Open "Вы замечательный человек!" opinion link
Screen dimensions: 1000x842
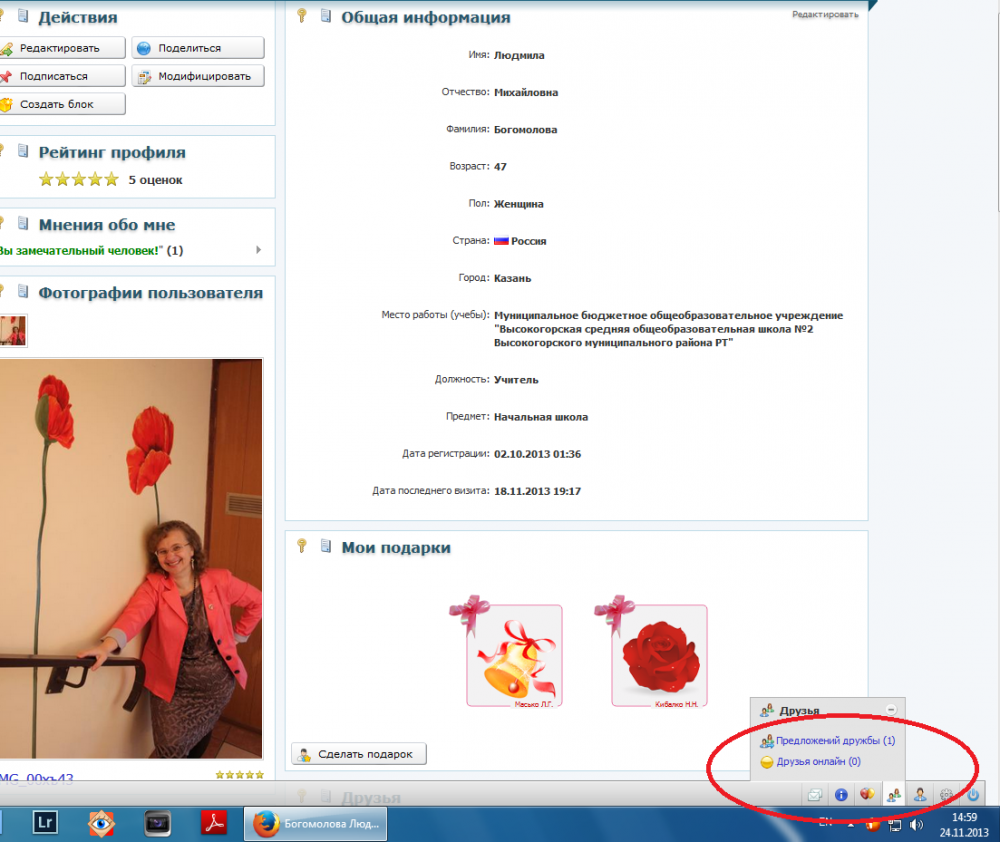80,251
